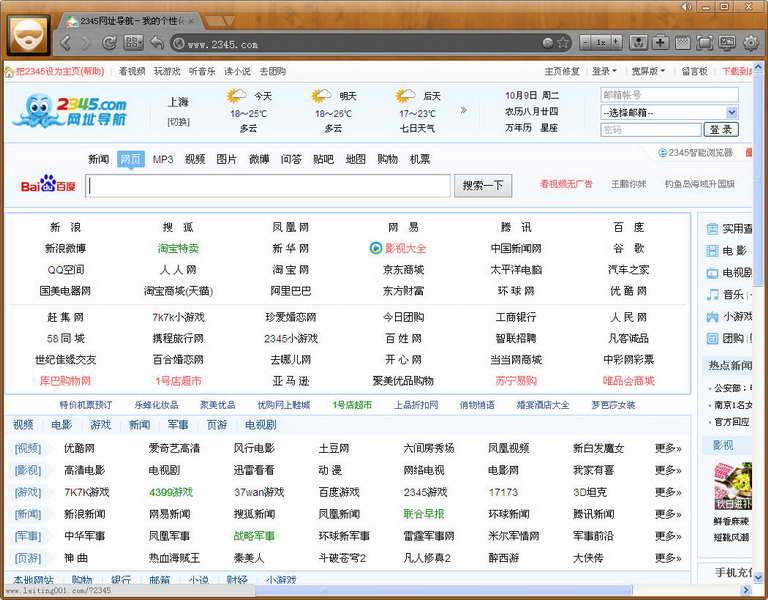Open the 影视大全 link with play icon
Viewport: 768px width, 600px height.
[x=398, y=248]
